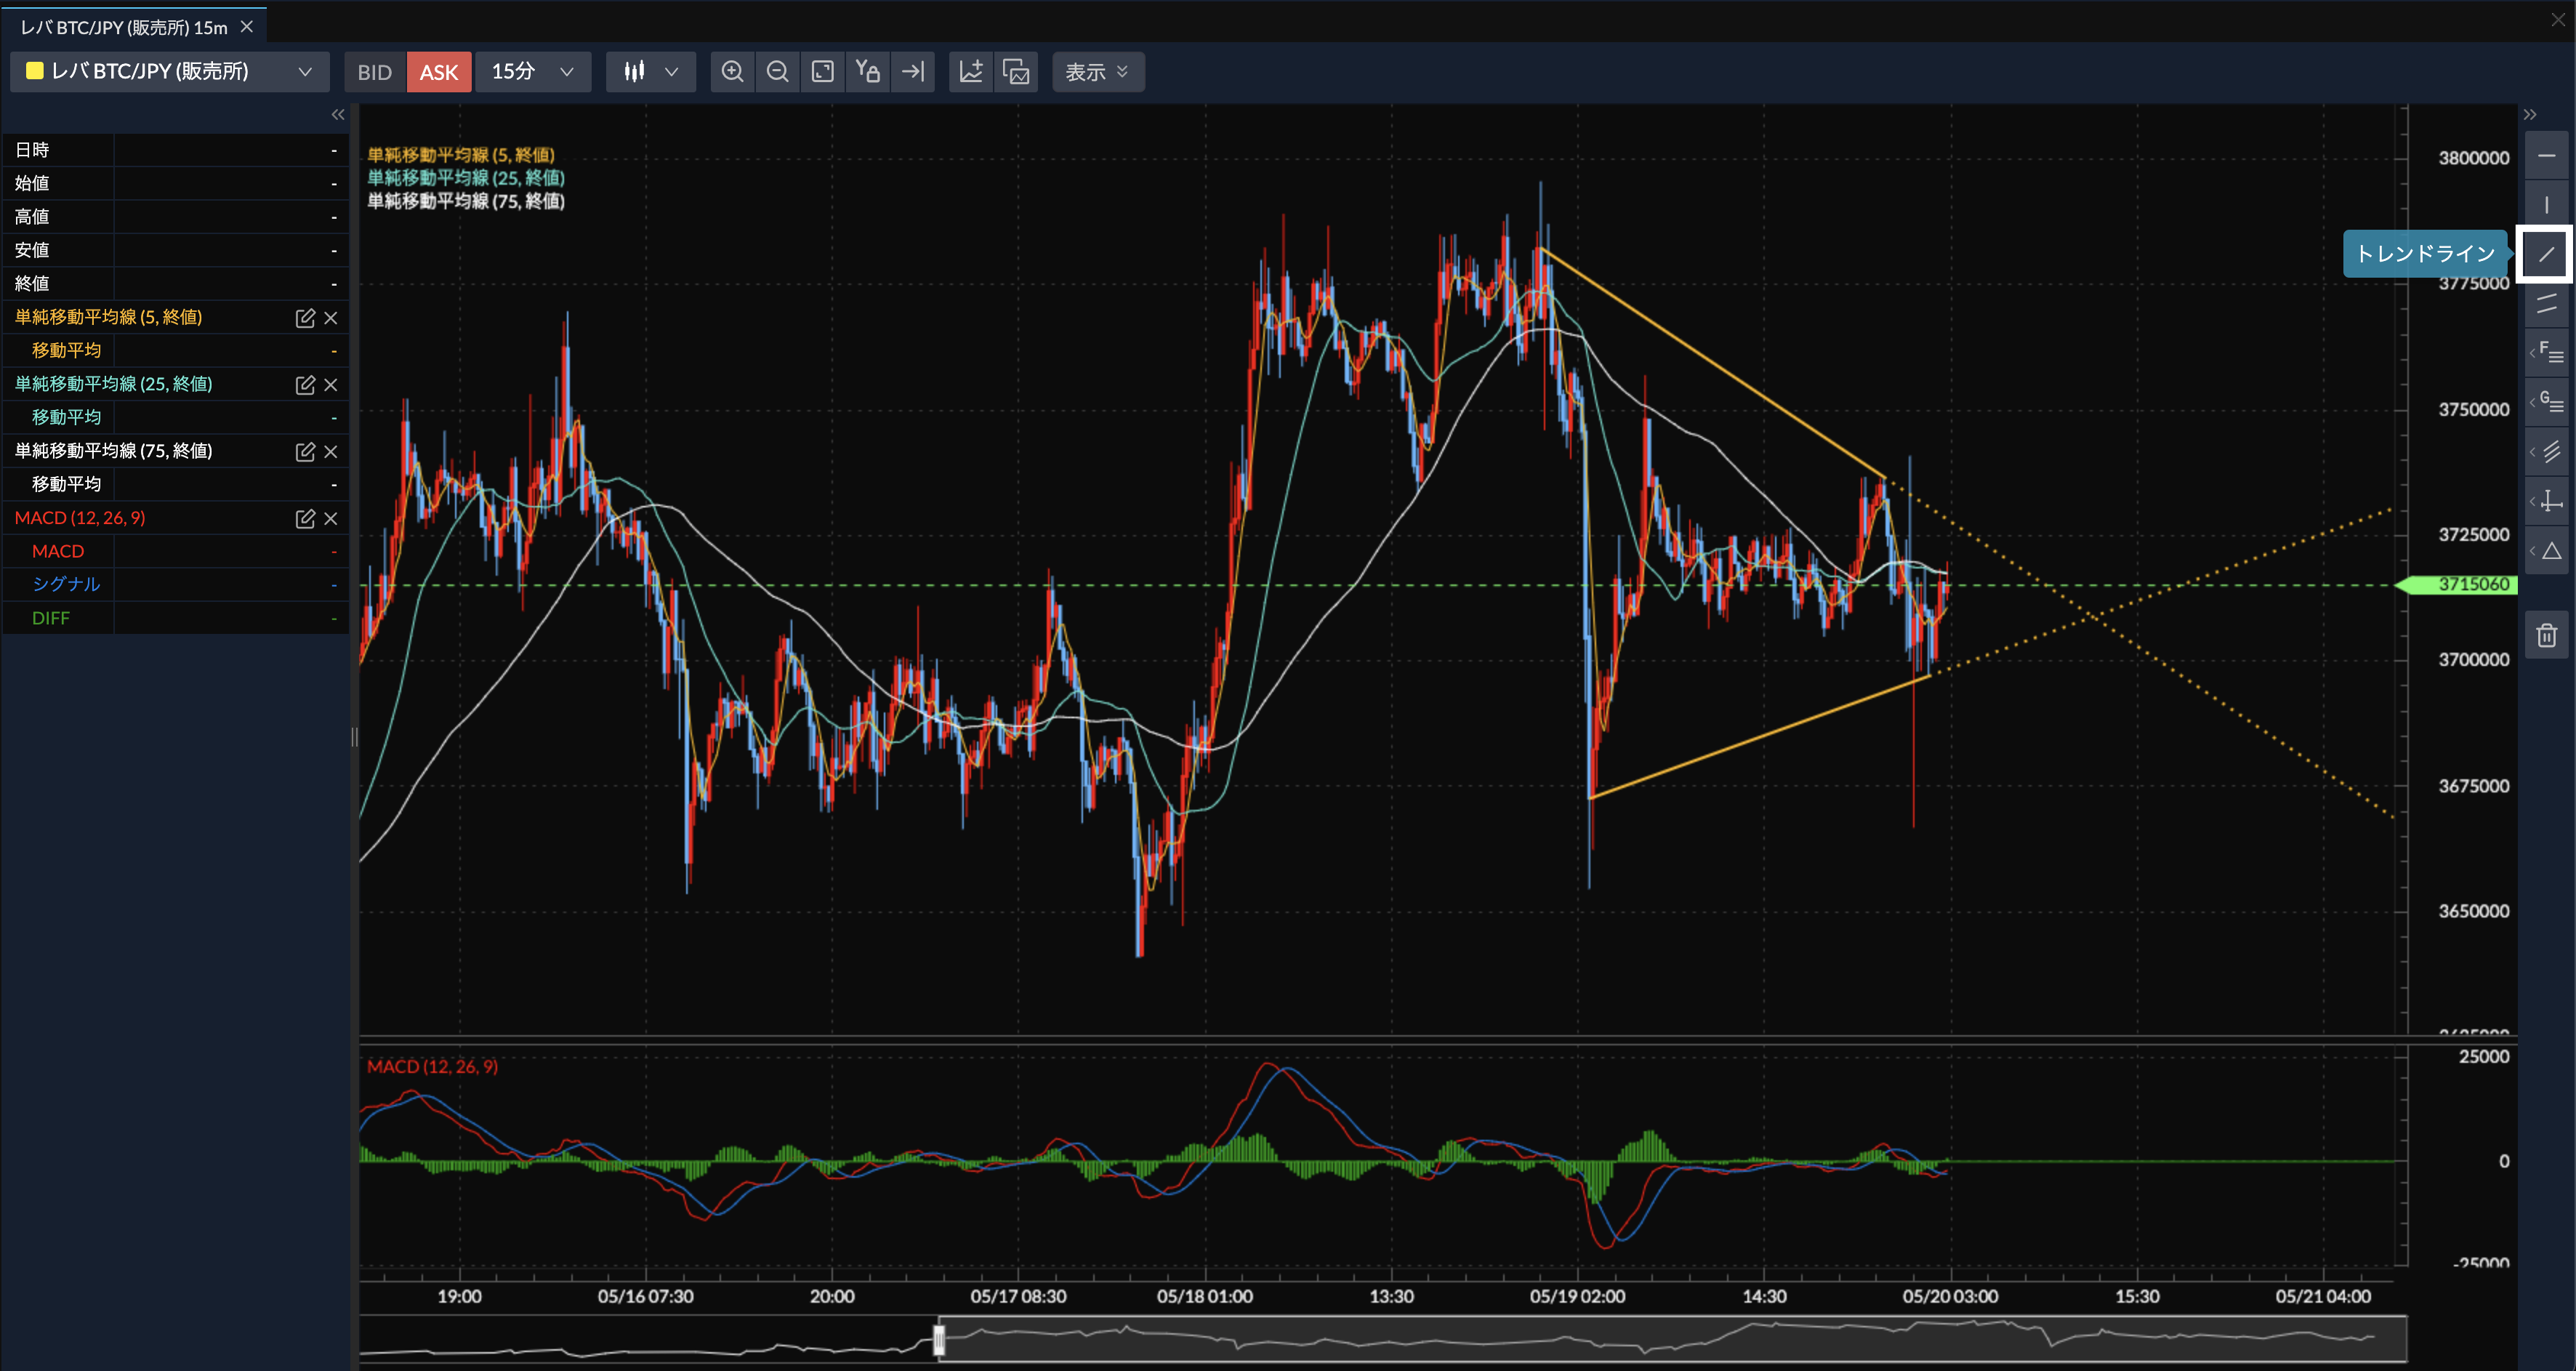Click the chart overview navigator strip
The image size is (2576, 1371).
[x=1383, y=1339]
